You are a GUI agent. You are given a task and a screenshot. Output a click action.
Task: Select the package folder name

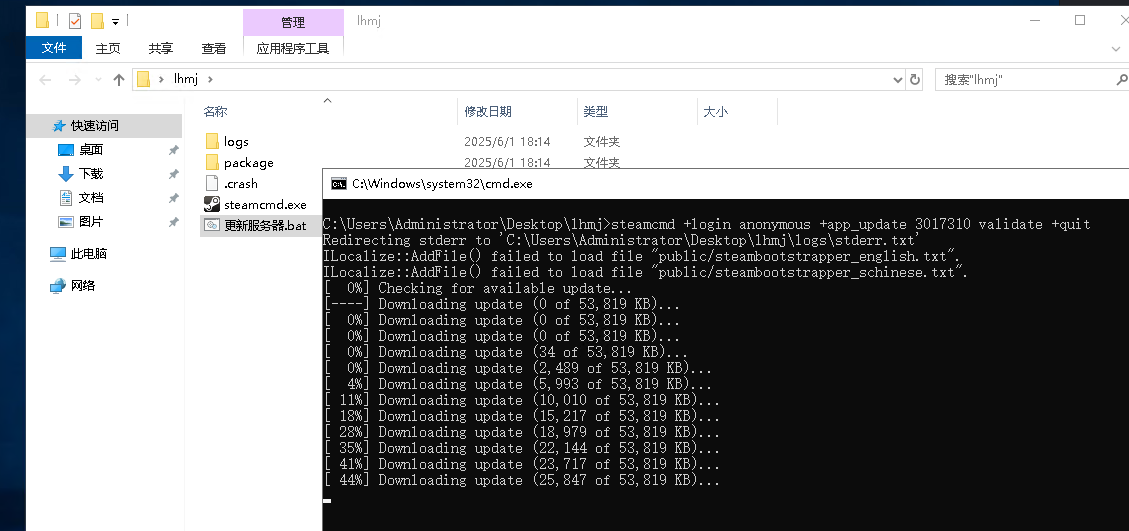point(248,163)
